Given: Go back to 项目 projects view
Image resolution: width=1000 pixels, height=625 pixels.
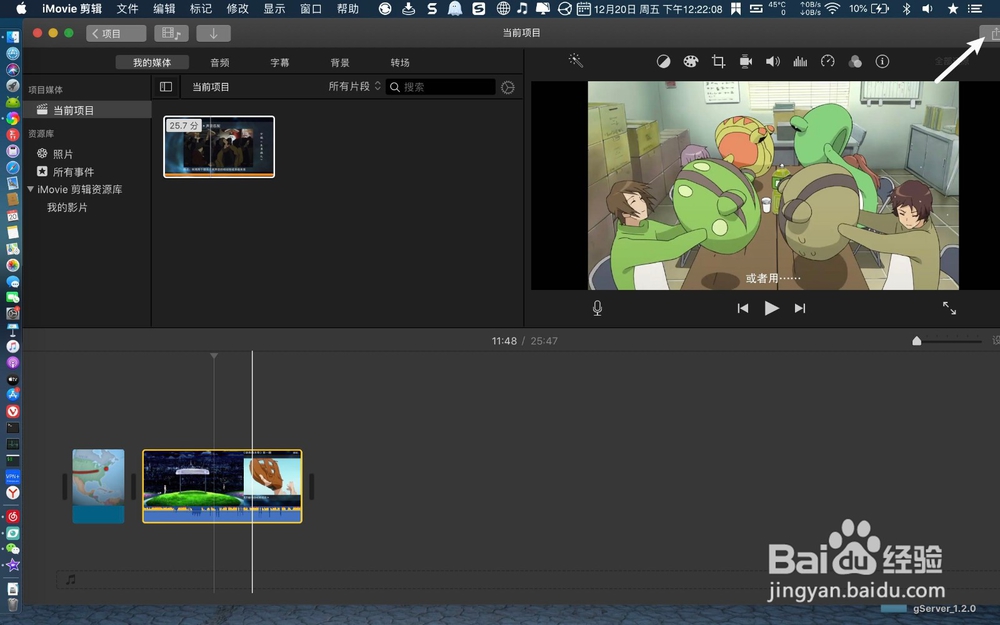Looking at the screenshot, I should point(116,33).
